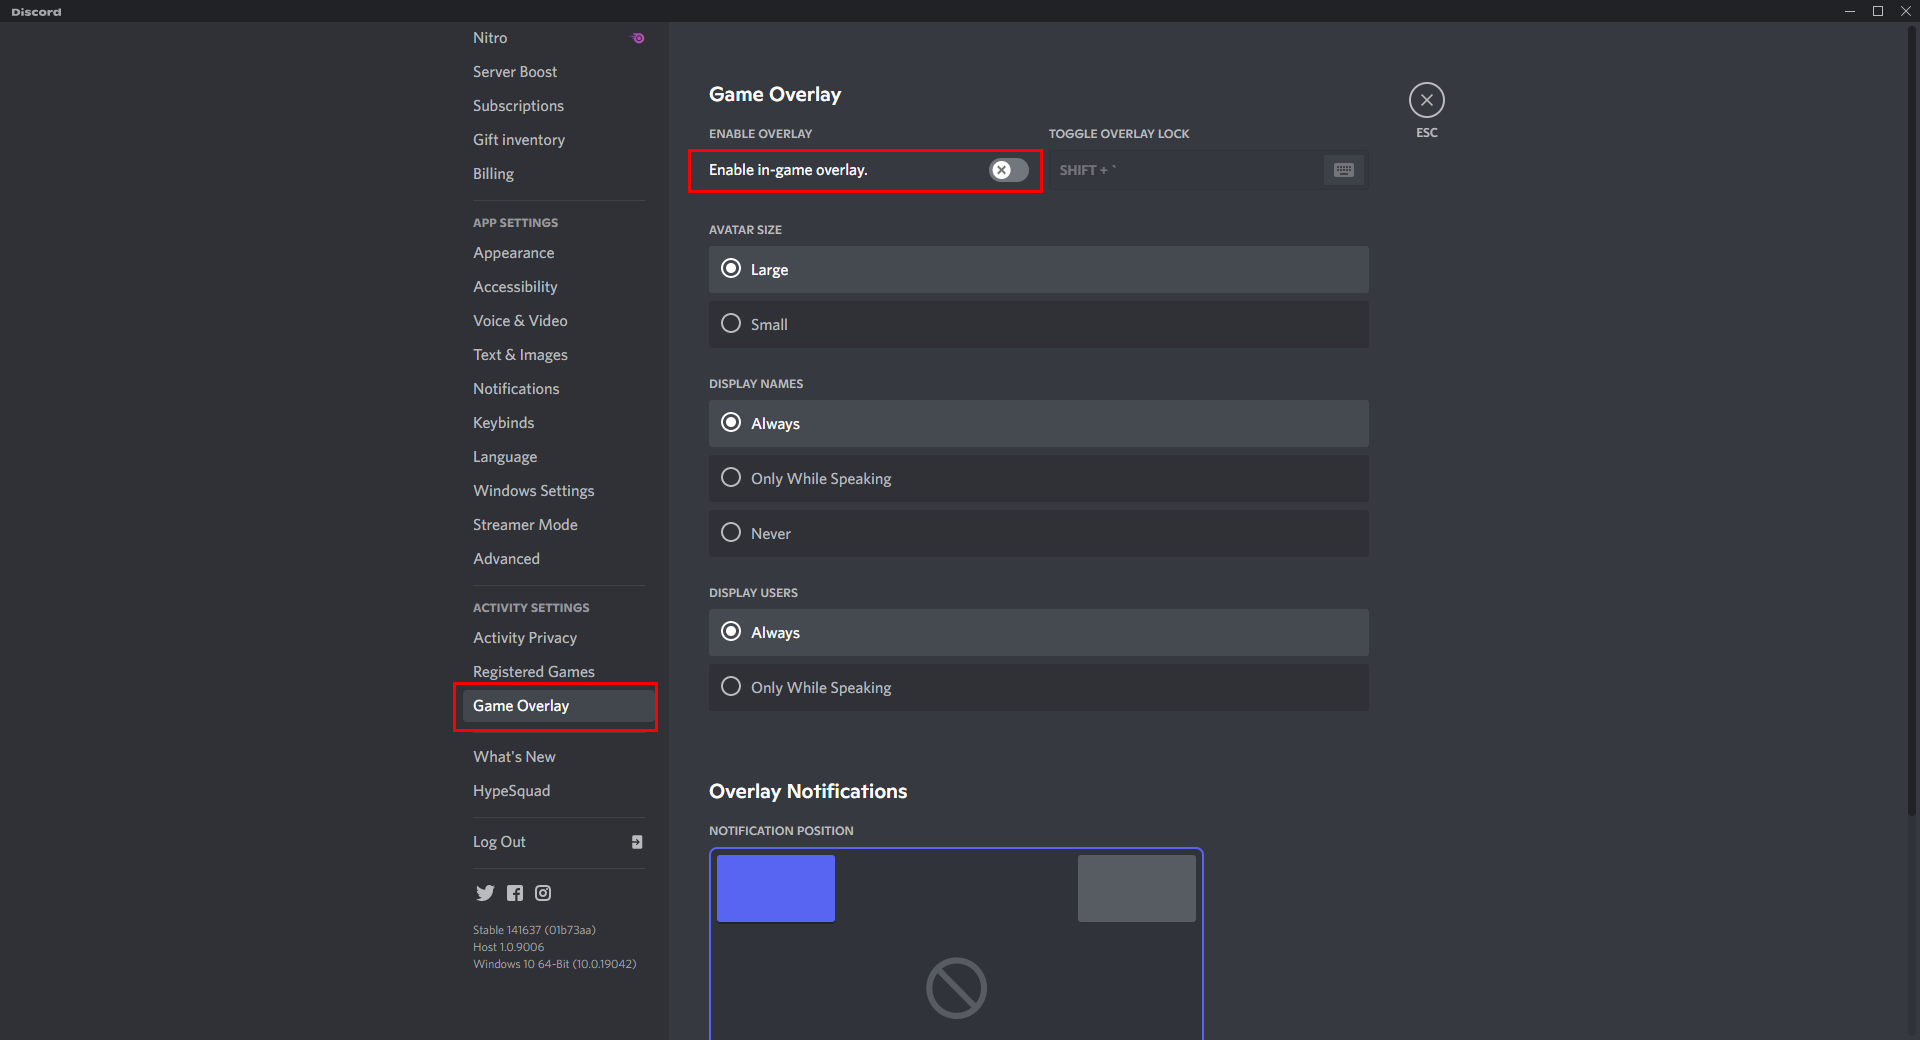Image resolution: width=1920 pixels, height=1040 pixels.
Task: Choose Never under Display Names
Action: point(731,533)
